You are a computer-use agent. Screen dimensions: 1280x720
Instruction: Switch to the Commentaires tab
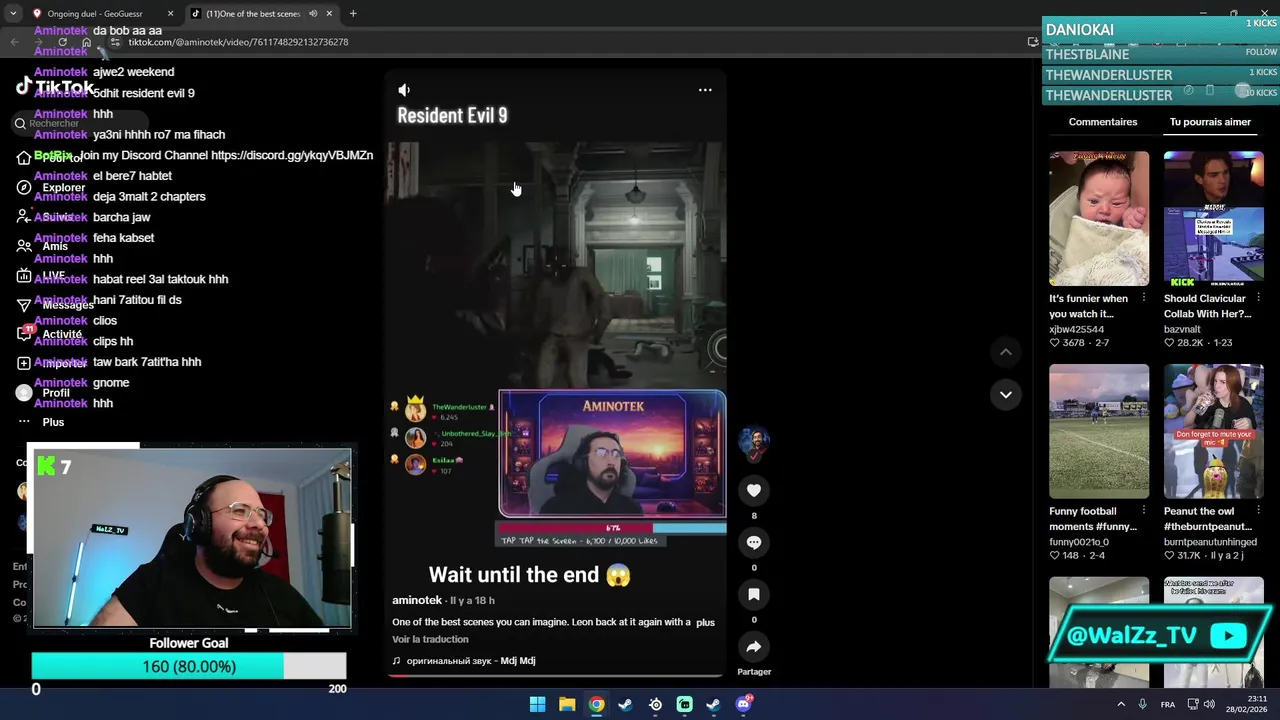tap(1103, 122)
